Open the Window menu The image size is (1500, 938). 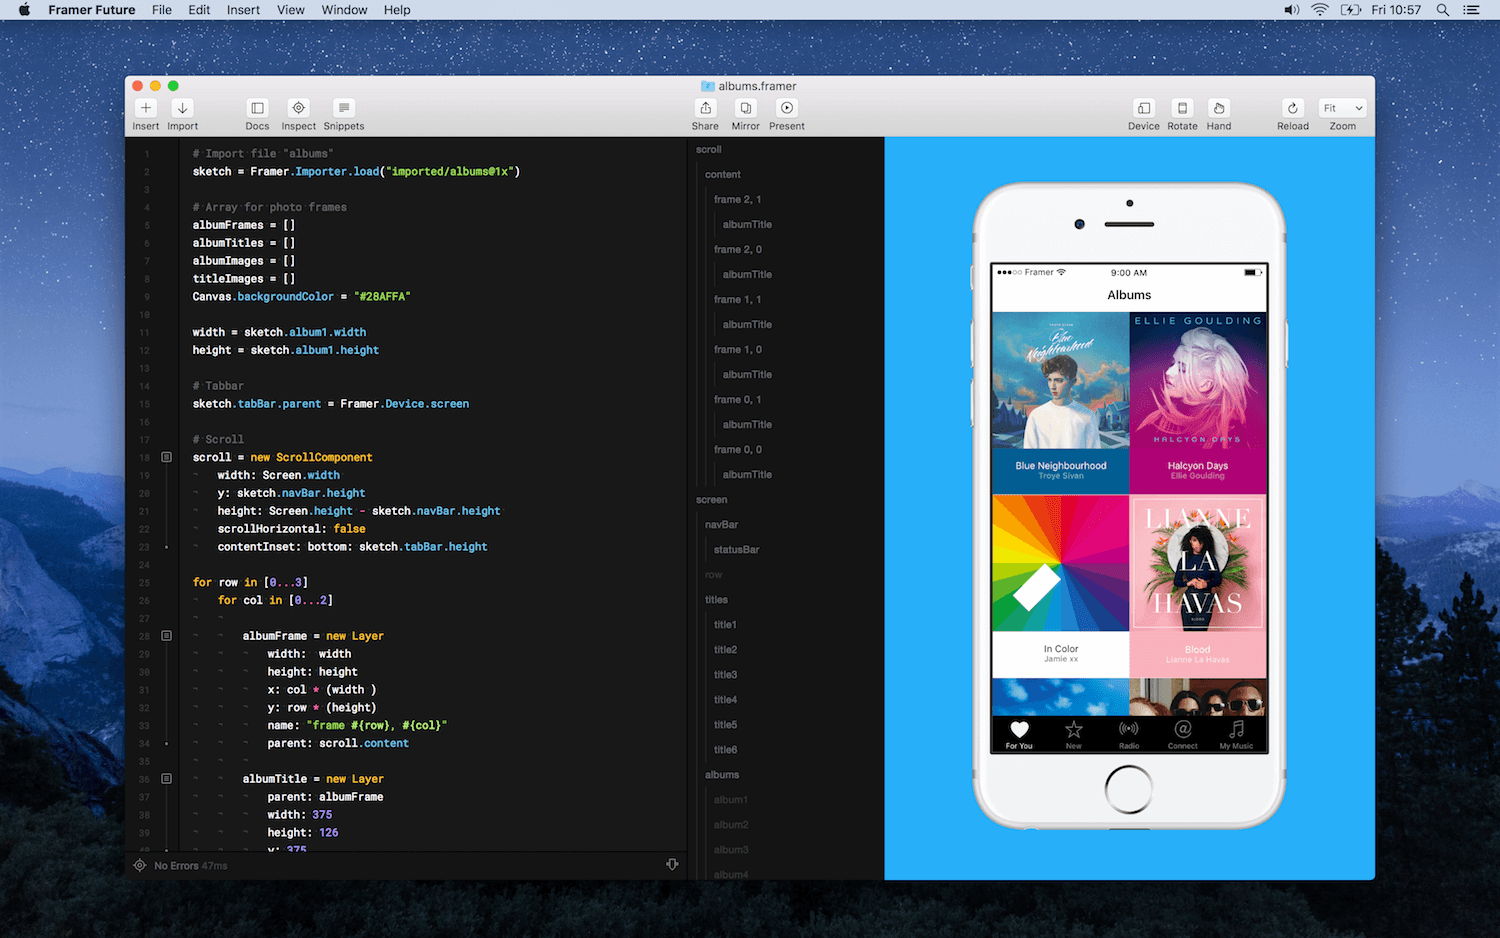click(344, 10)
